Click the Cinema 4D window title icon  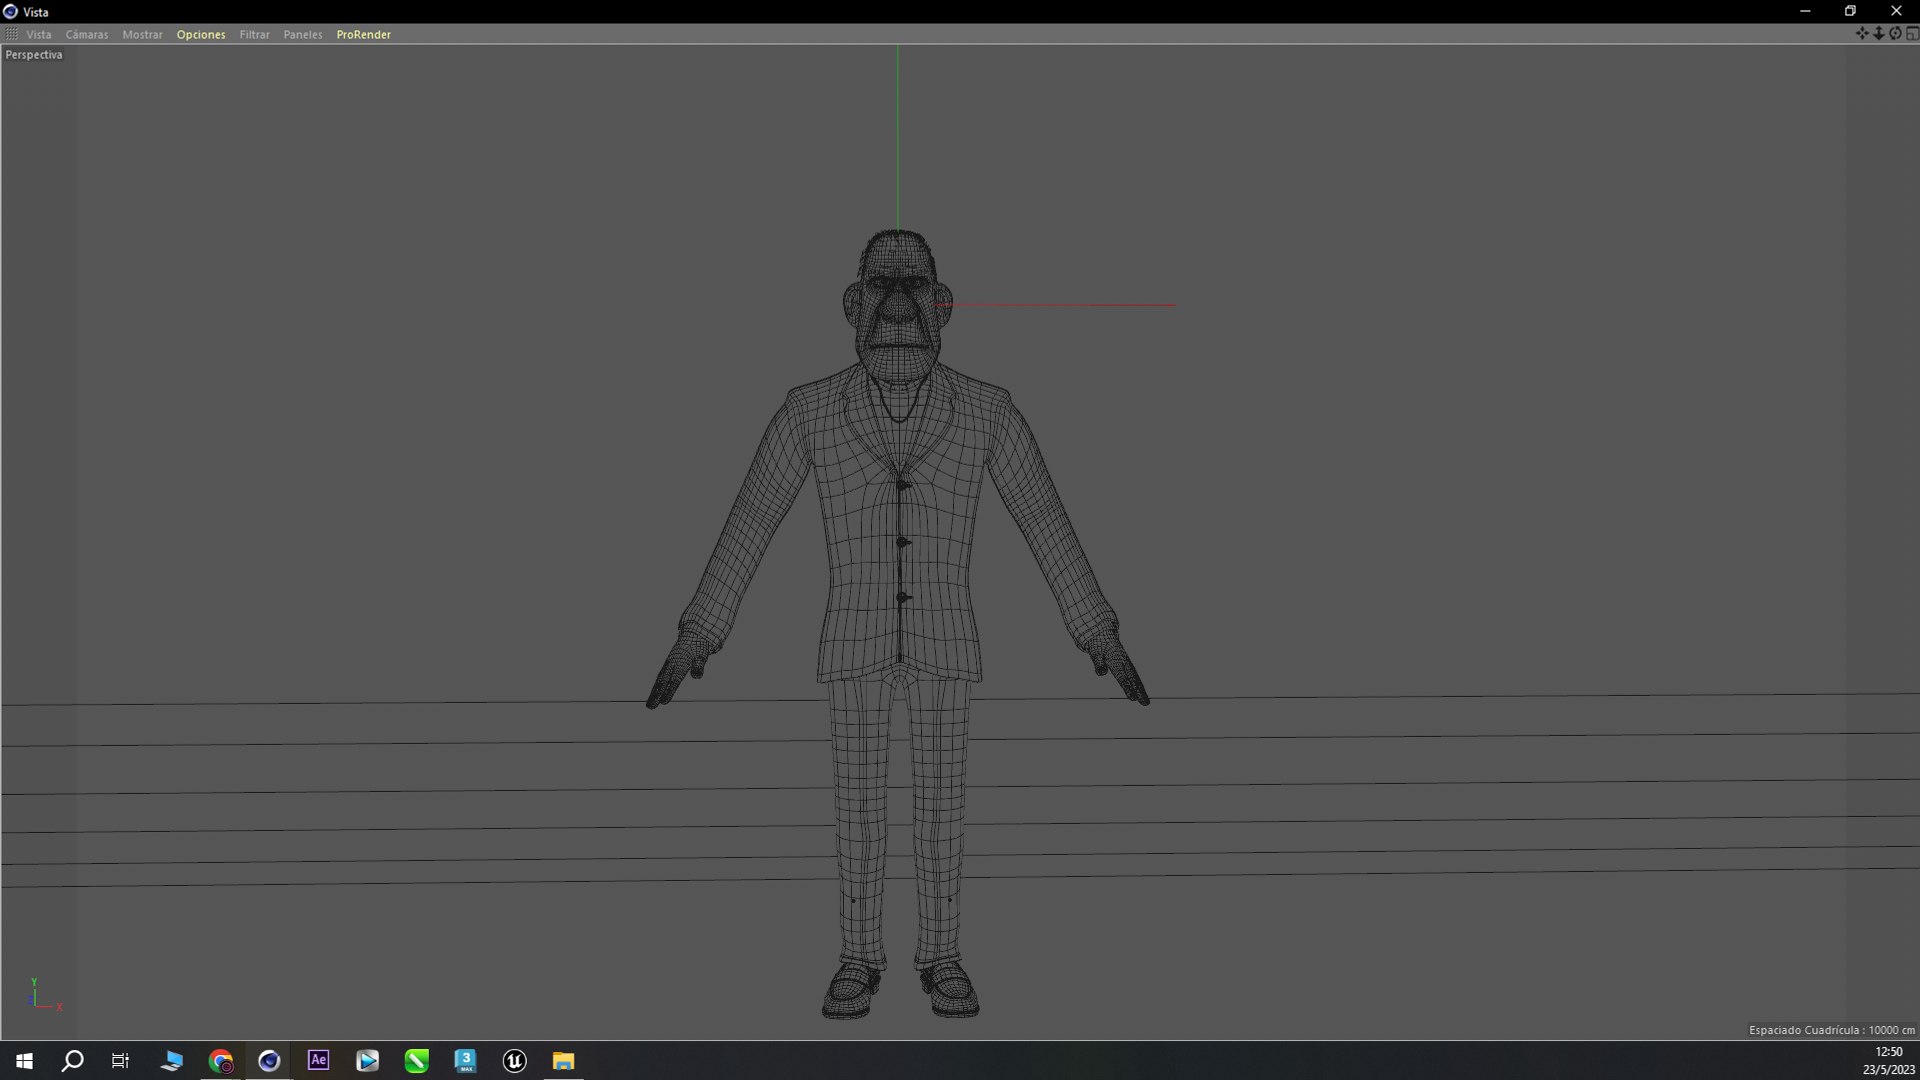(x=10, y=11)
